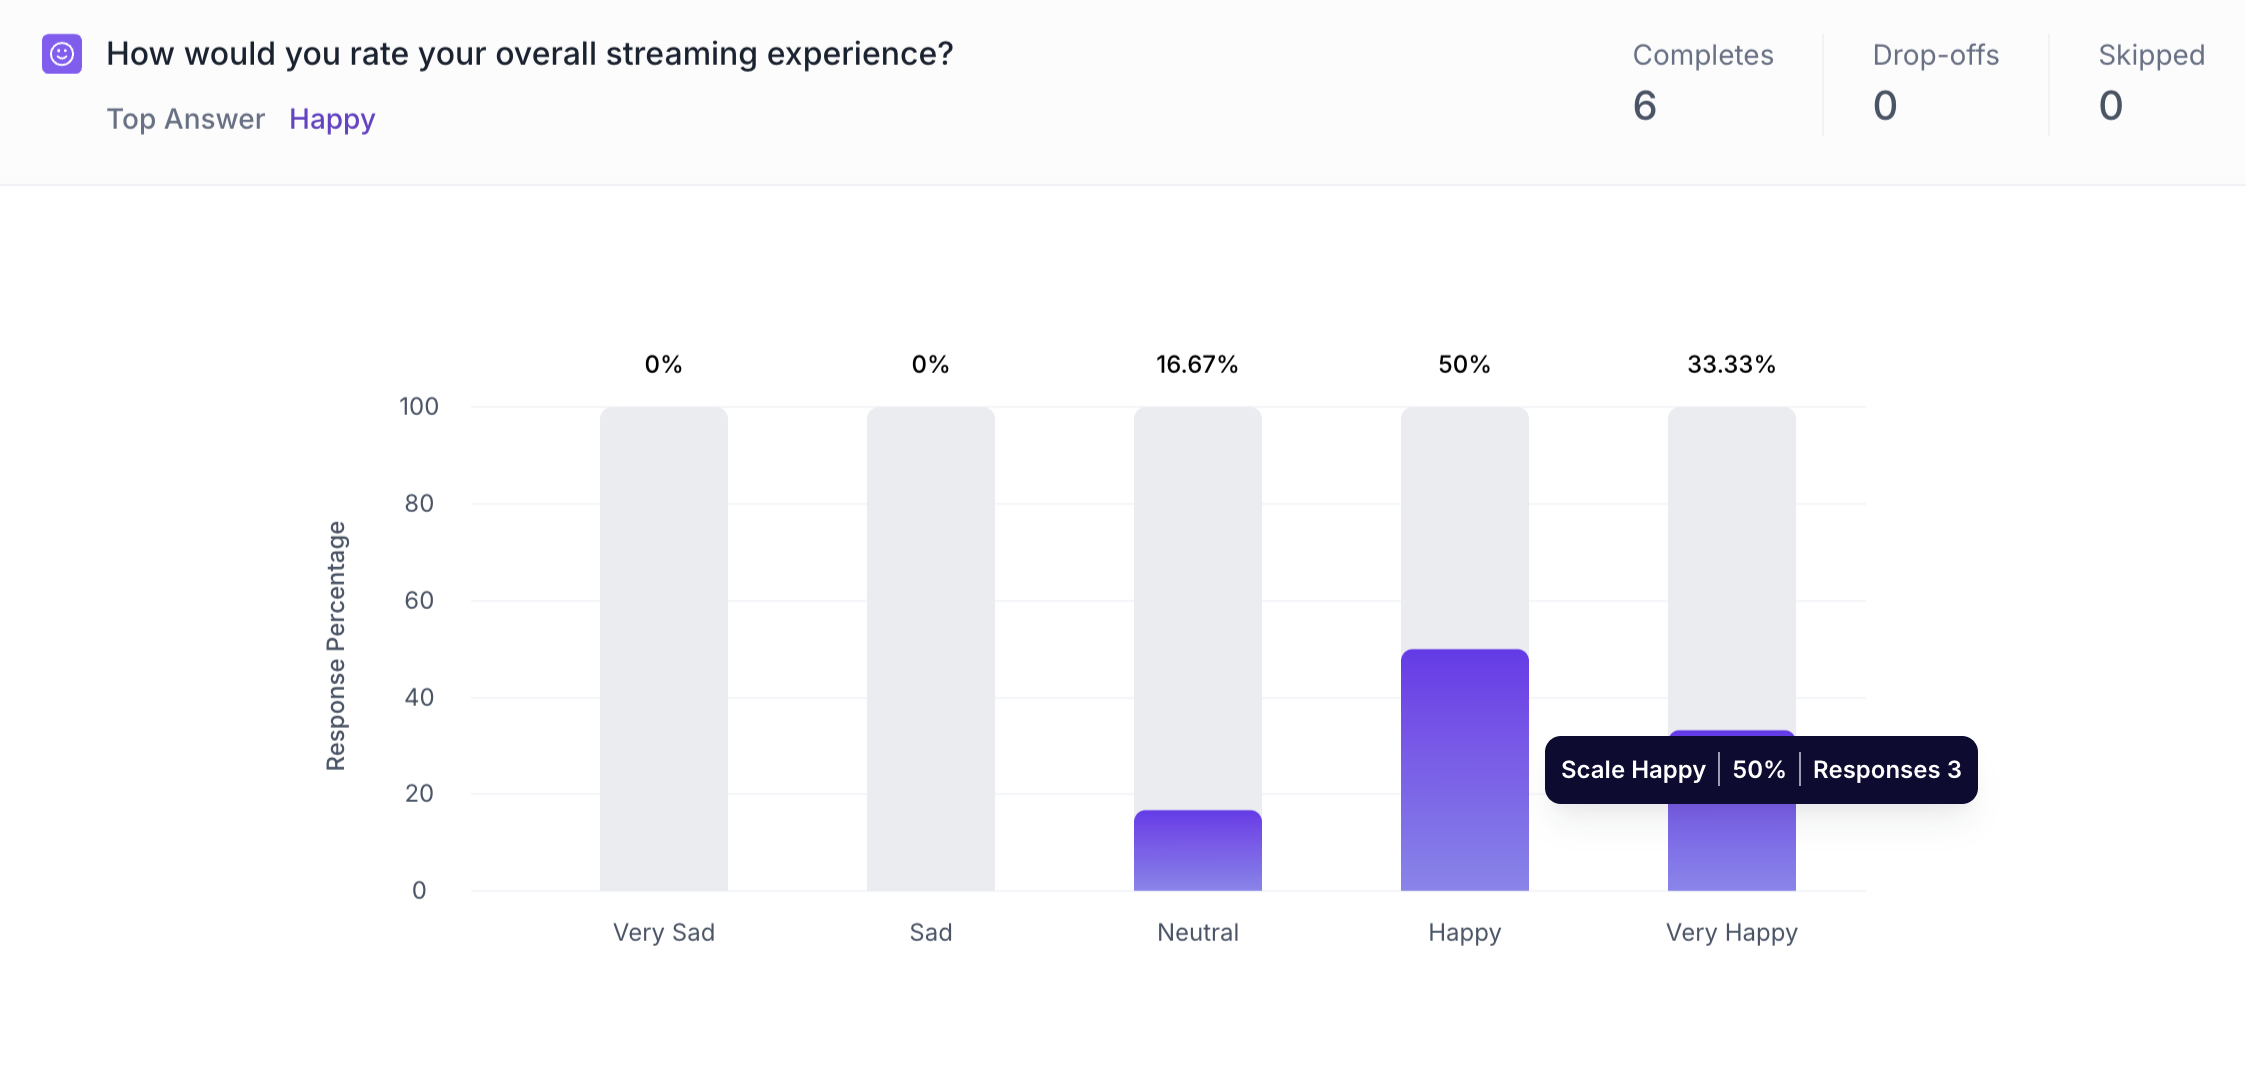Select the Completes count of 6
Screen dimensions: 2246x1092
pos(1645,106)
